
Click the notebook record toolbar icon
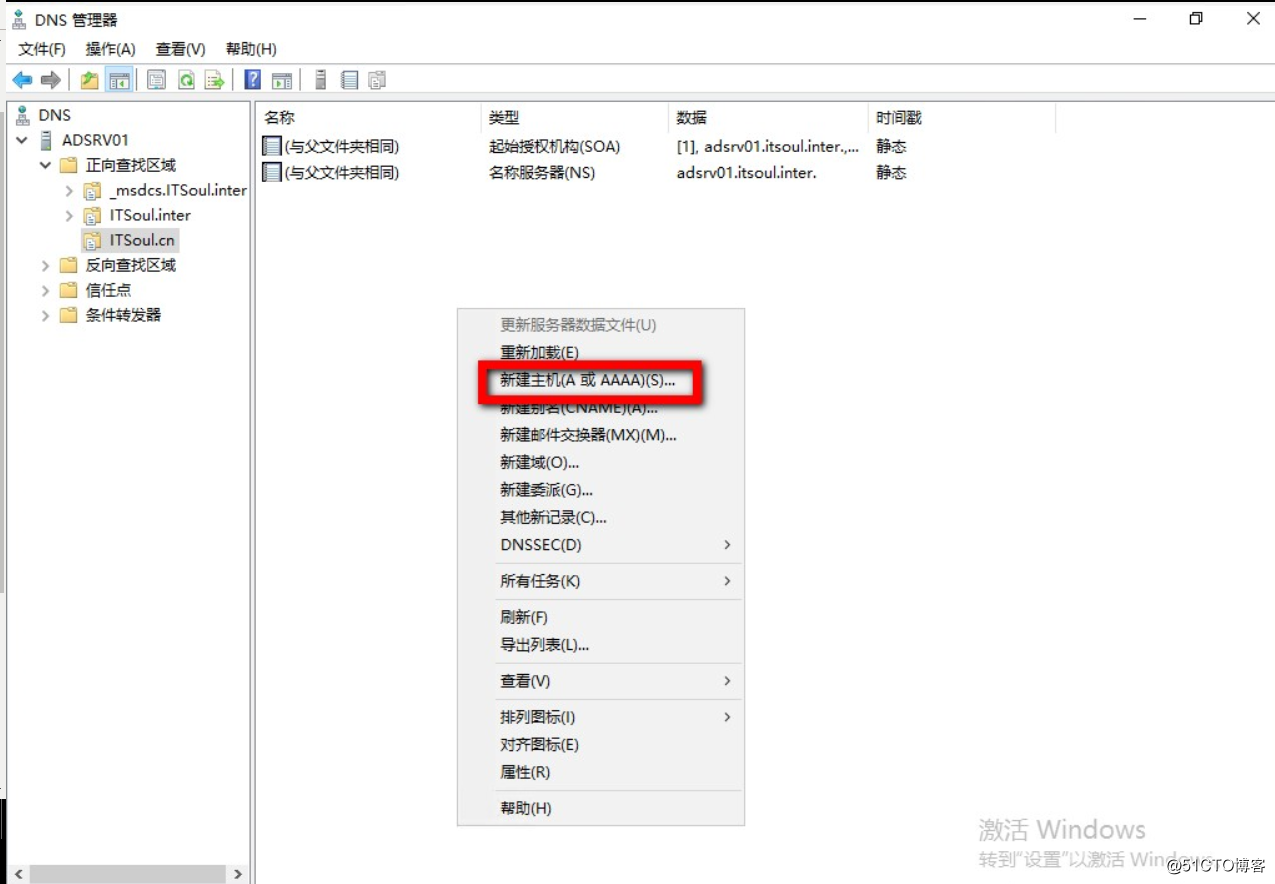pyautogui.click(x=349, y=80)
